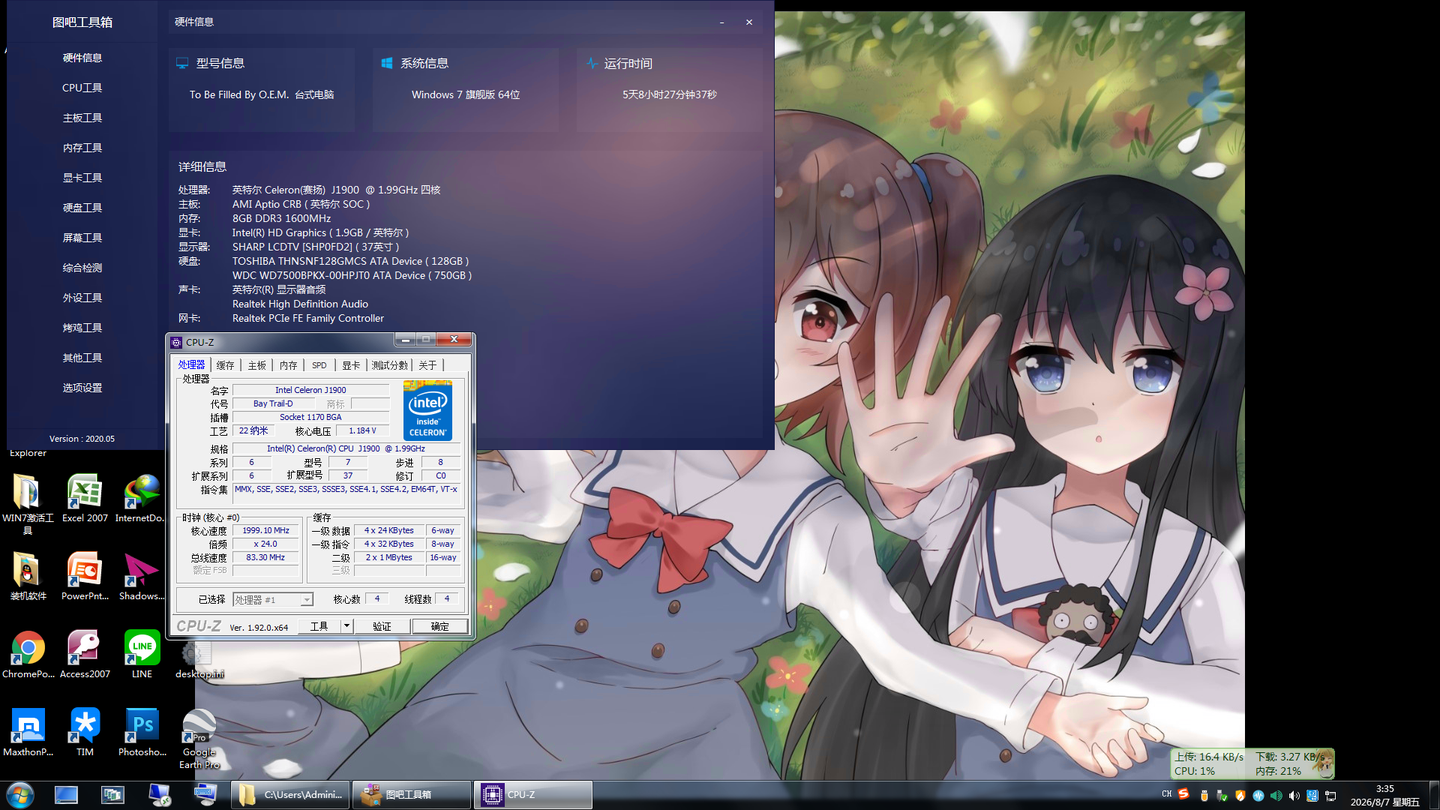Open the 关于 tab in CPU-Z
Viewport: 1440px width, 810px height.
point(427,365)
